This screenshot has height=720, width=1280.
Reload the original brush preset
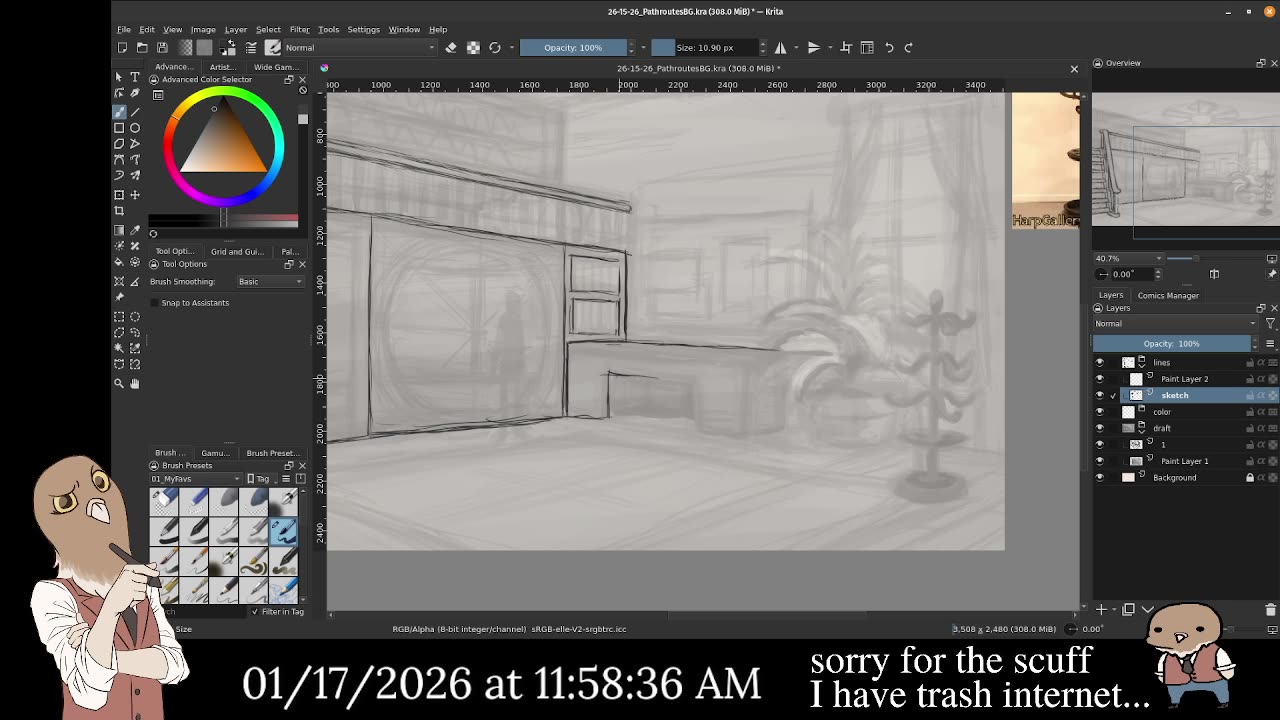coord(494,47)
